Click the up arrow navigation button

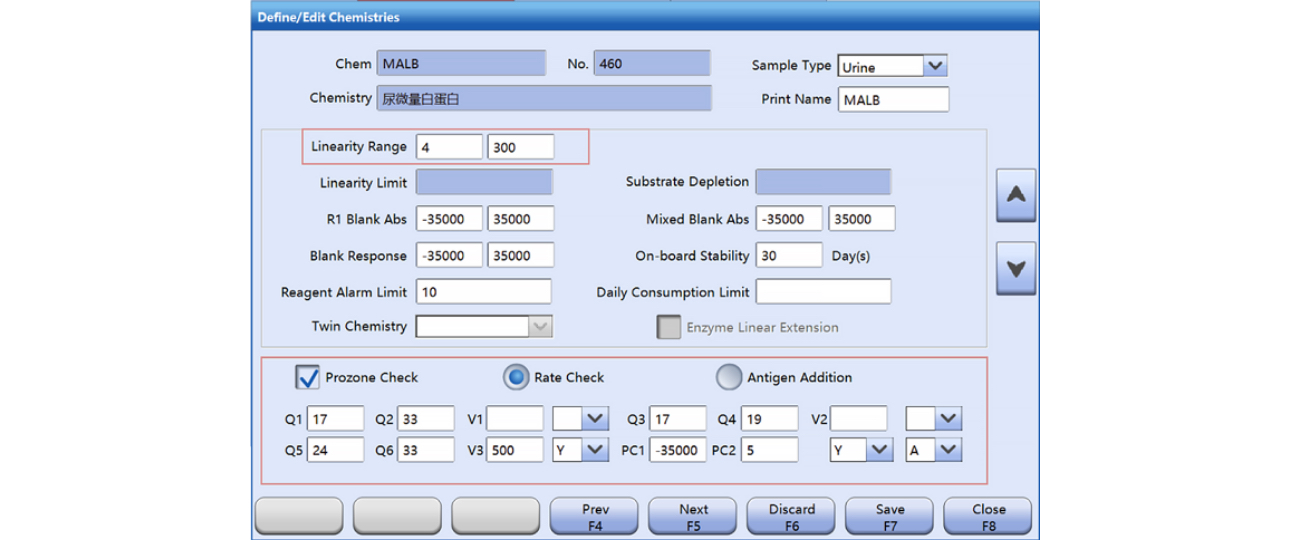[x=1015, y=195]
